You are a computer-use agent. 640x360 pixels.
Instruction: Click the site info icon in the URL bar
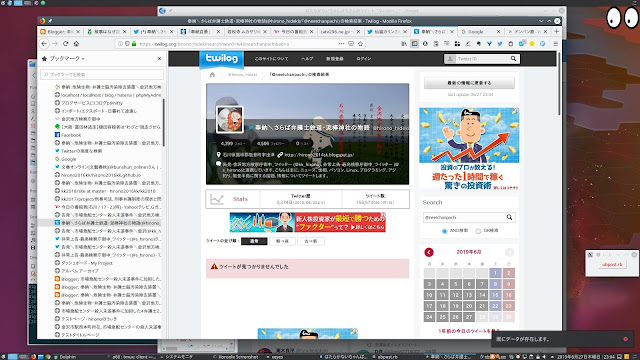120,44
